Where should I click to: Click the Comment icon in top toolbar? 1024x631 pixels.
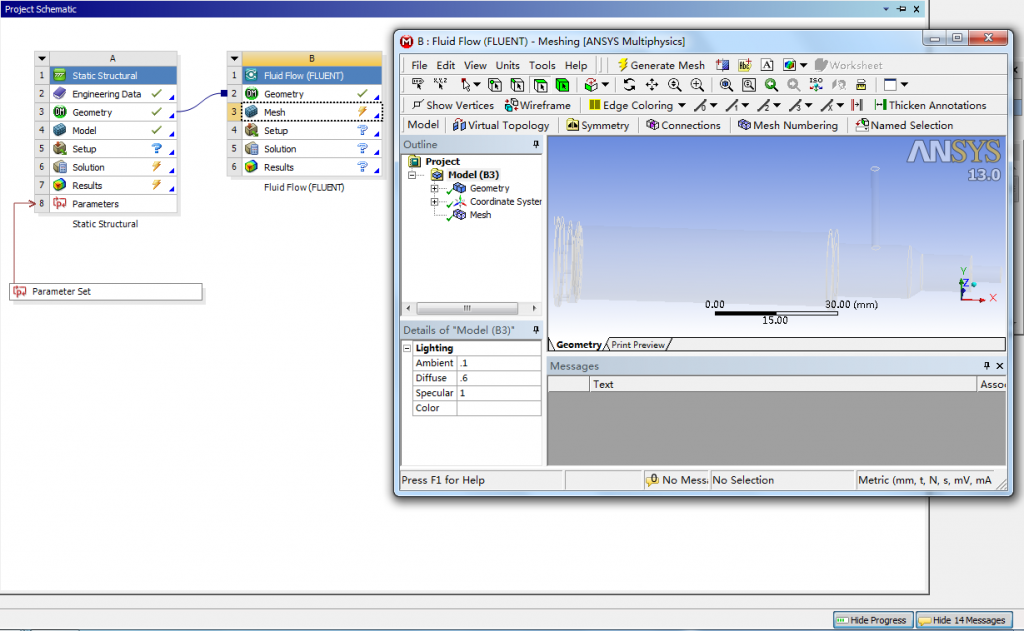745,65
